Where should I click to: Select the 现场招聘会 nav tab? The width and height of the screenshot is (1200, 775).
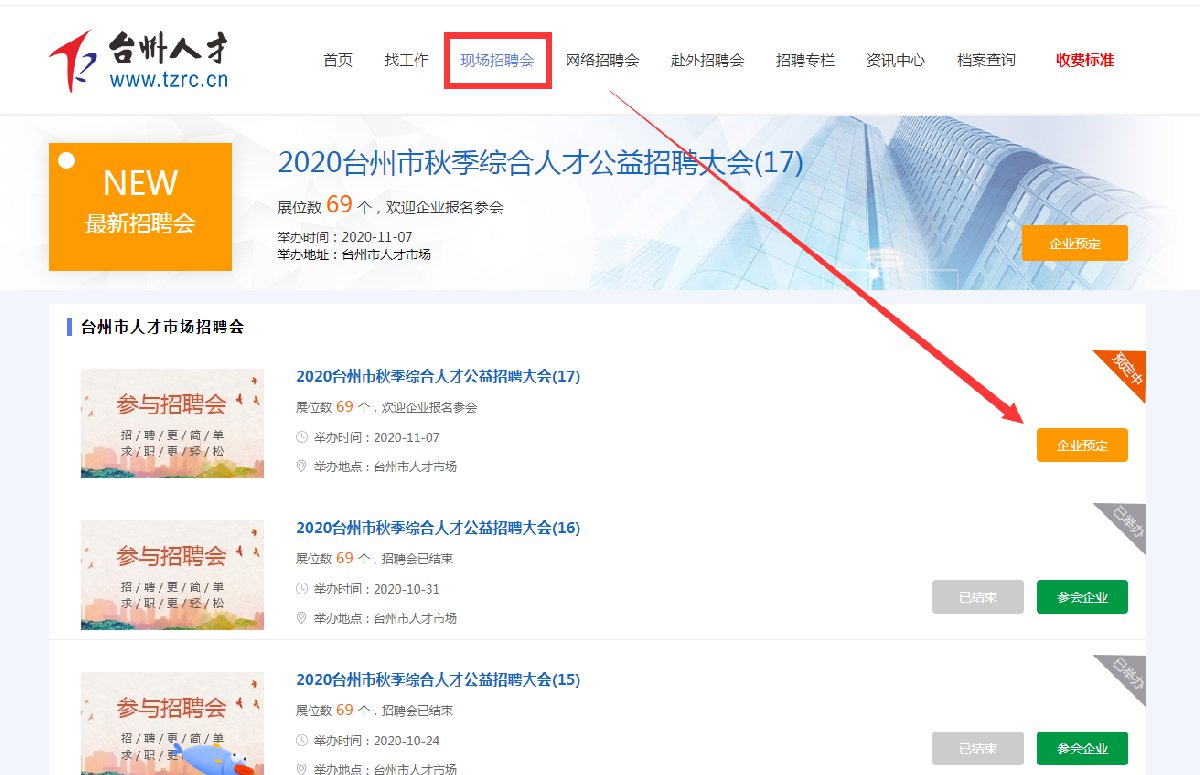[x=497, y=60]
